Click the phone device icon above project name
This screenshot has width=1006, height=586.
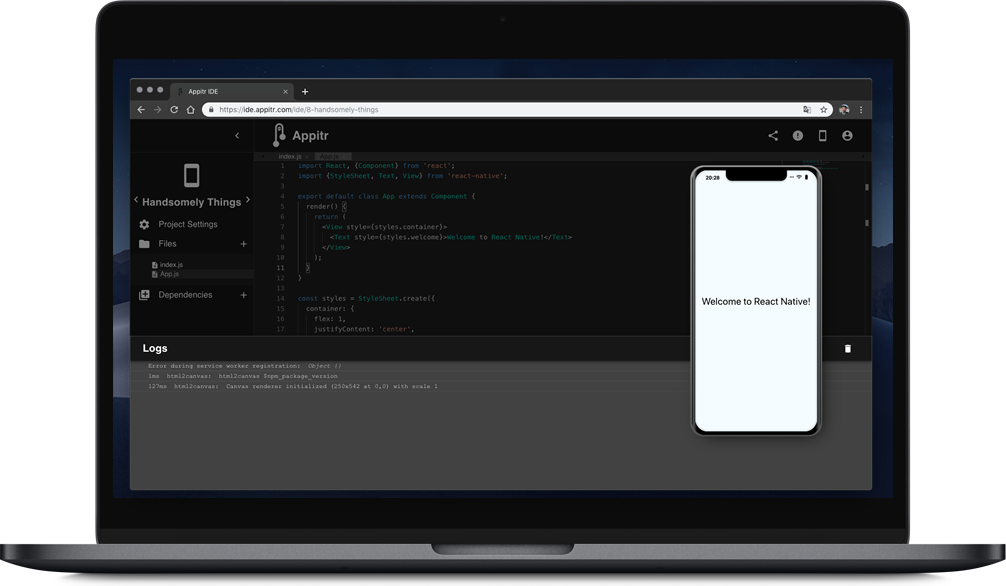pyautogui.click(x=191, y=175)
